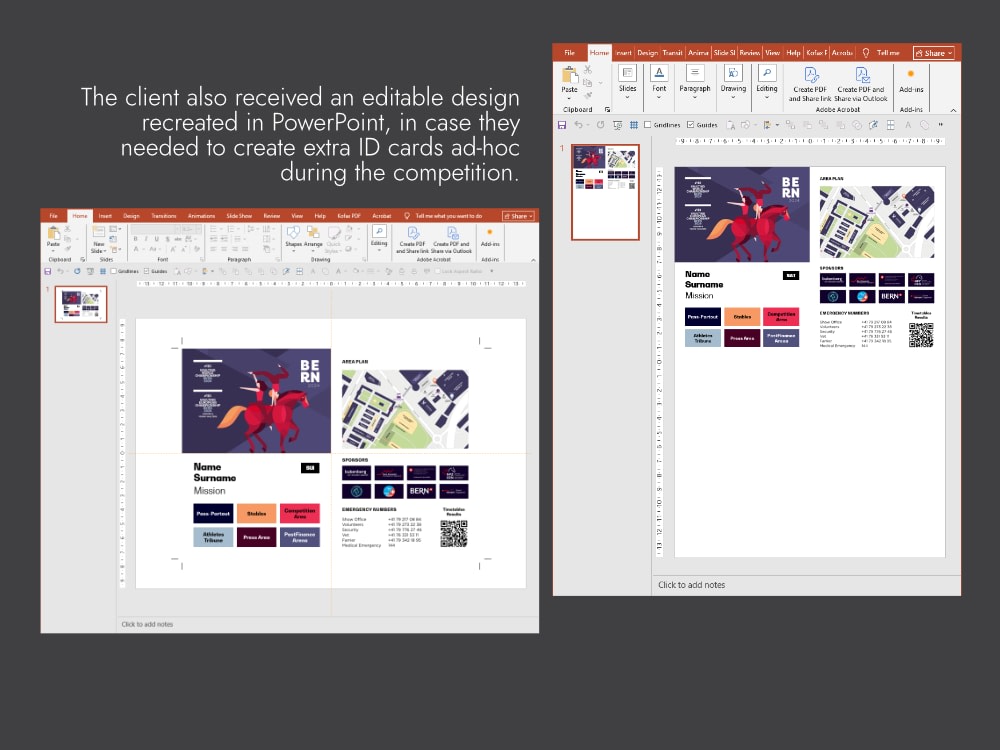Select slide 1 thumbnail in right window
The image size is (1000, 750).
tap(605, 191)
